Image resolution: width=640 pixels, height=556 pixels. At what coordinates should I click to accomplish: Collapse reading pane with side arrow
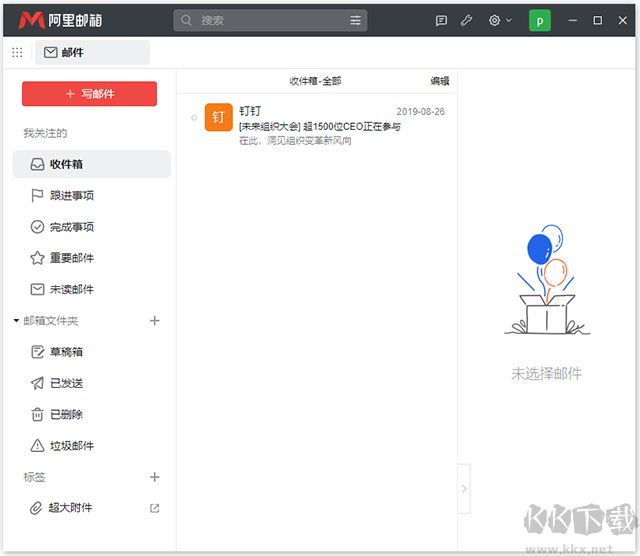coord(464,489)
